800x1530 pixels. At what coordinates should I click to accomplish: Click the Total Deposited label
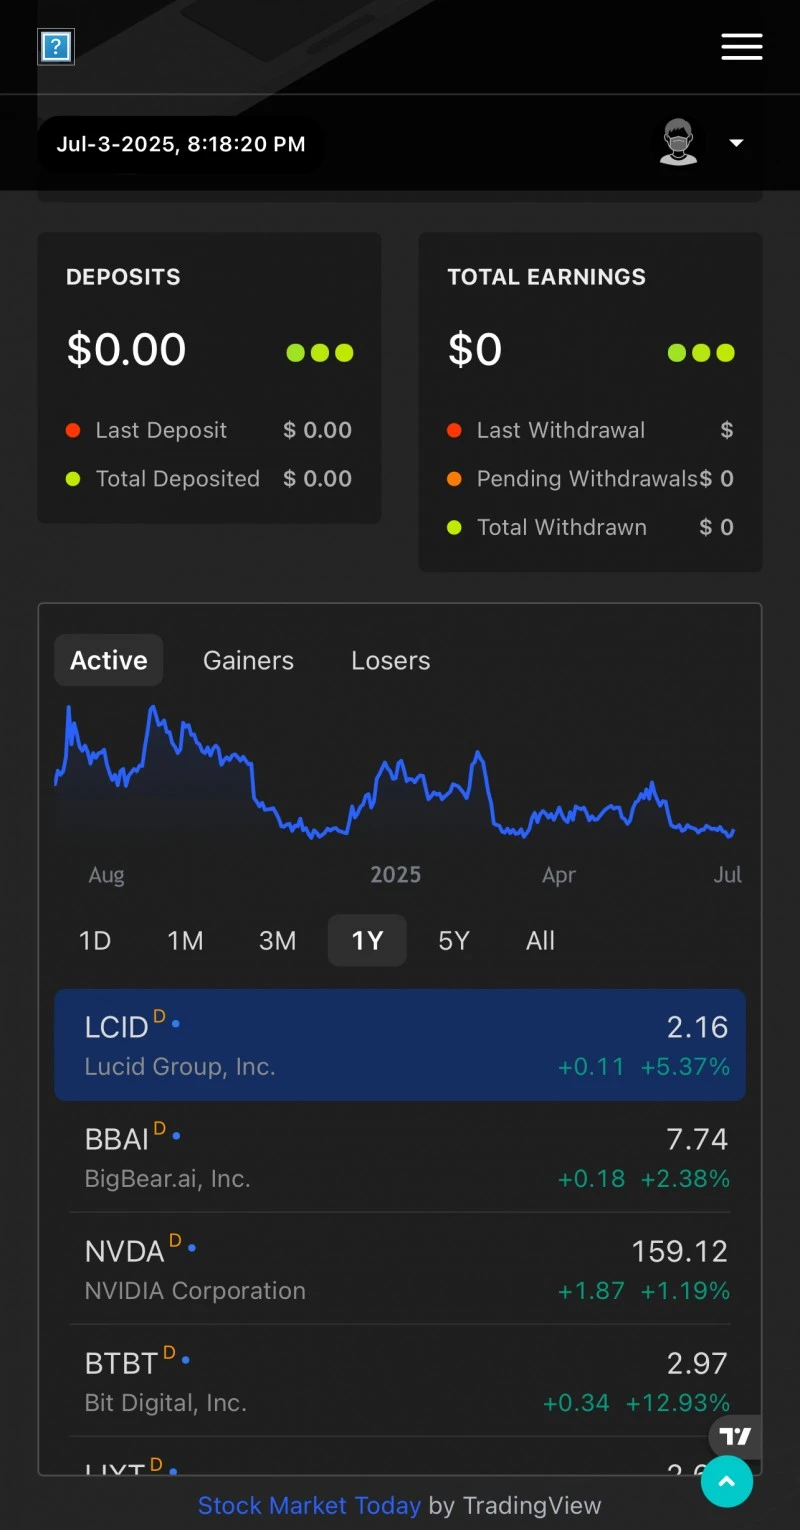[178, 479]
